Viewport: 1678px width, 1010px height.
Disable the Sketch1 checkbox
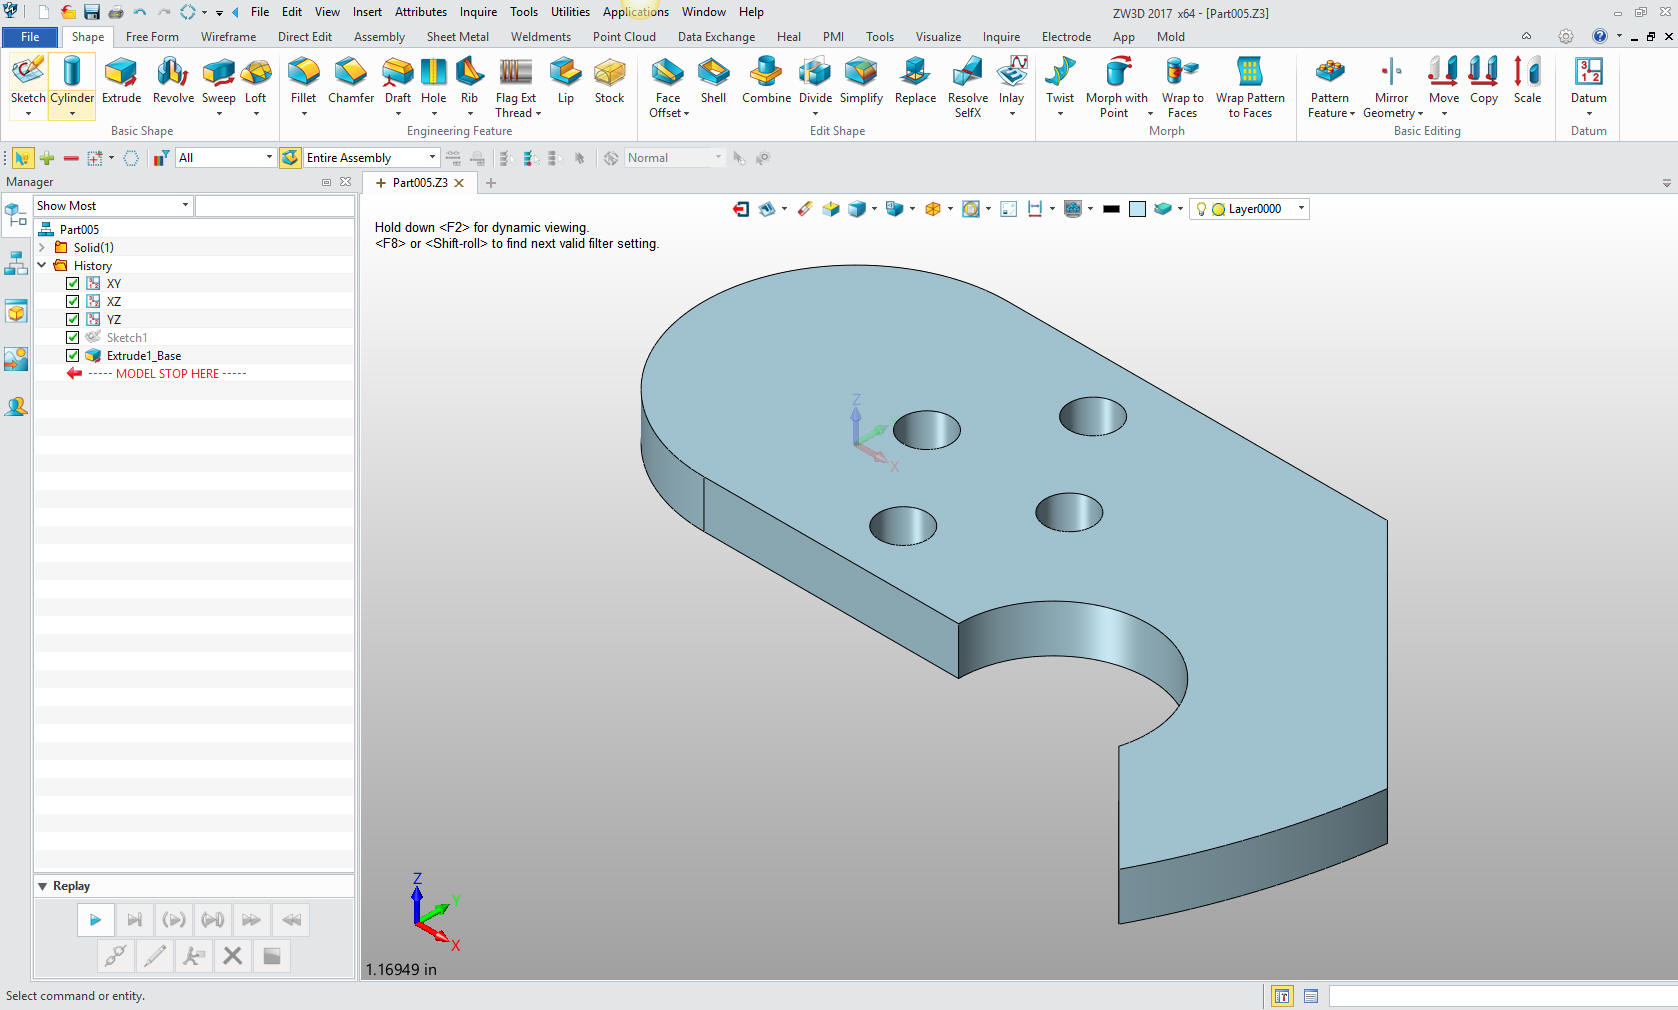pyautogui.click(x=73, y=338)
